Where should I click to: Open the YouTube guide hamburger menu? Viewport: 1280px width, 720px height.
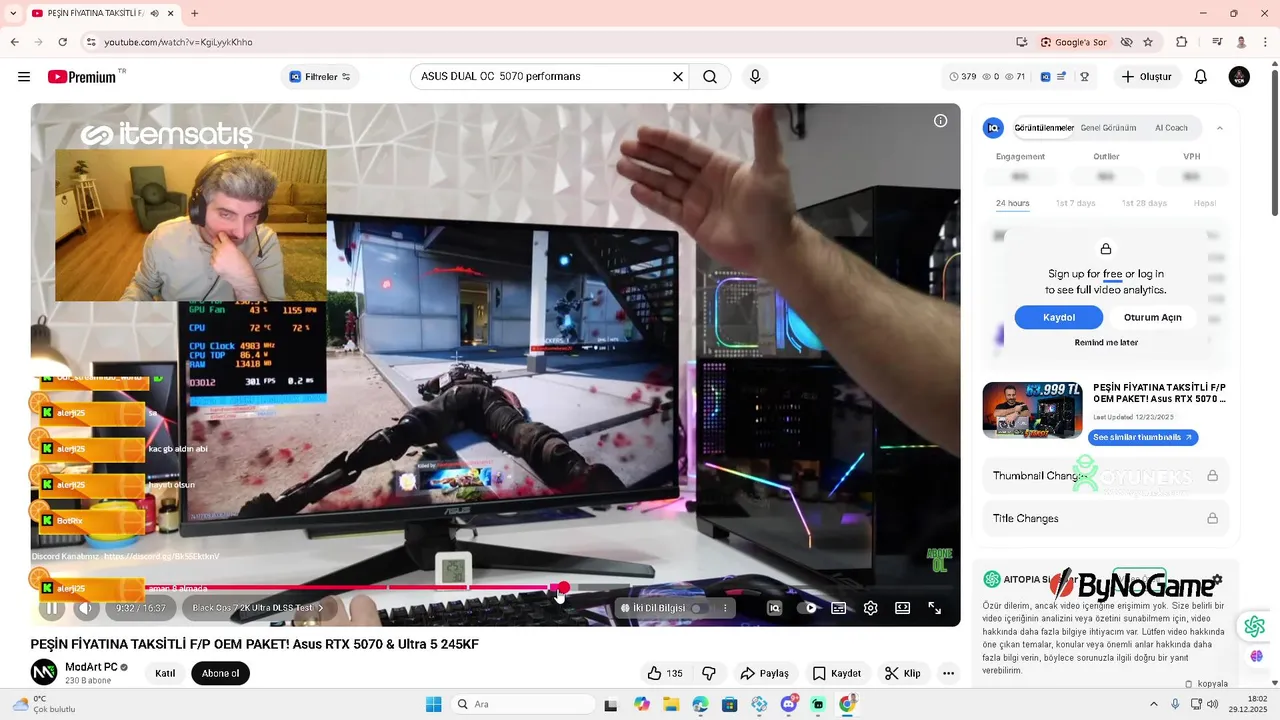coord(24,77)
